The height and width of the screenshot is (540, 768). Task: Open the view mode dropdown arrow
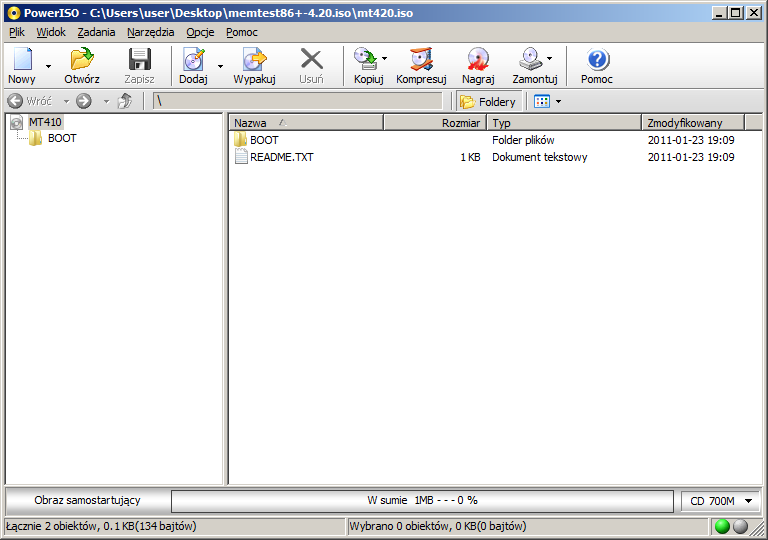(558, 101)
